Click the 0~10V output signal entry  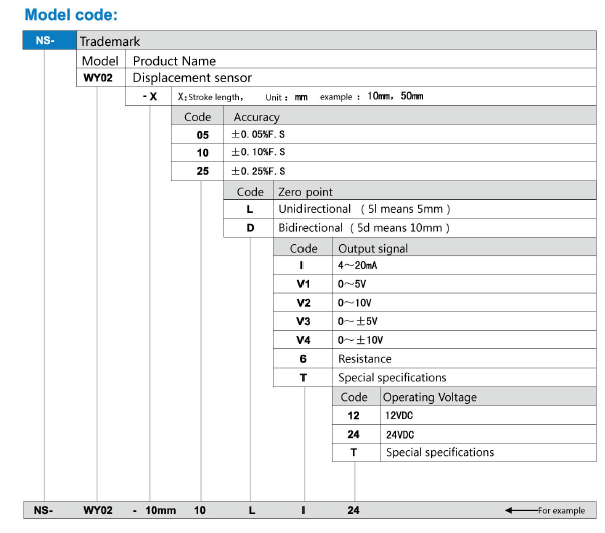pyautogui.click(x=355, y=303)
